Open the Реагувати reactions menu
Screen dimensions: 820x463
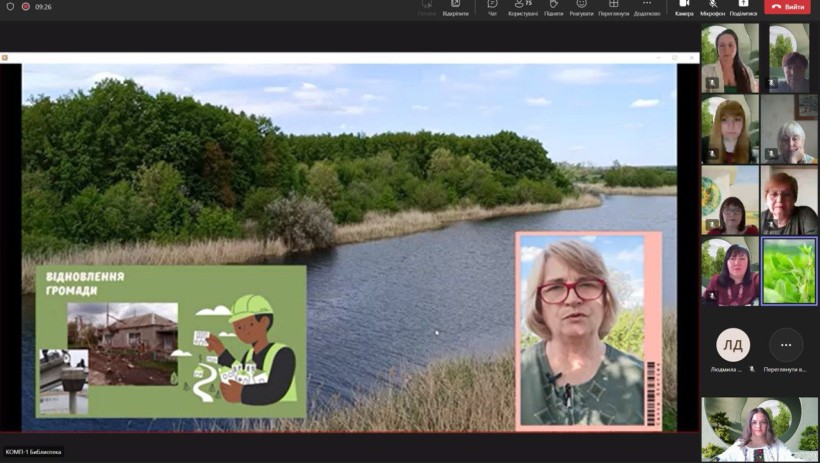click(581, 8)
